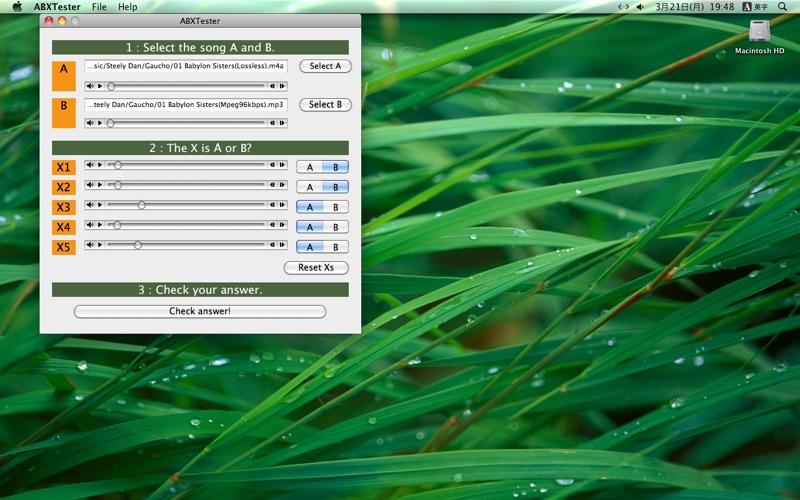The width and height of the screenshot is (800, 500).
Task: Step forward in X4 player
Action: coord(282,224)
